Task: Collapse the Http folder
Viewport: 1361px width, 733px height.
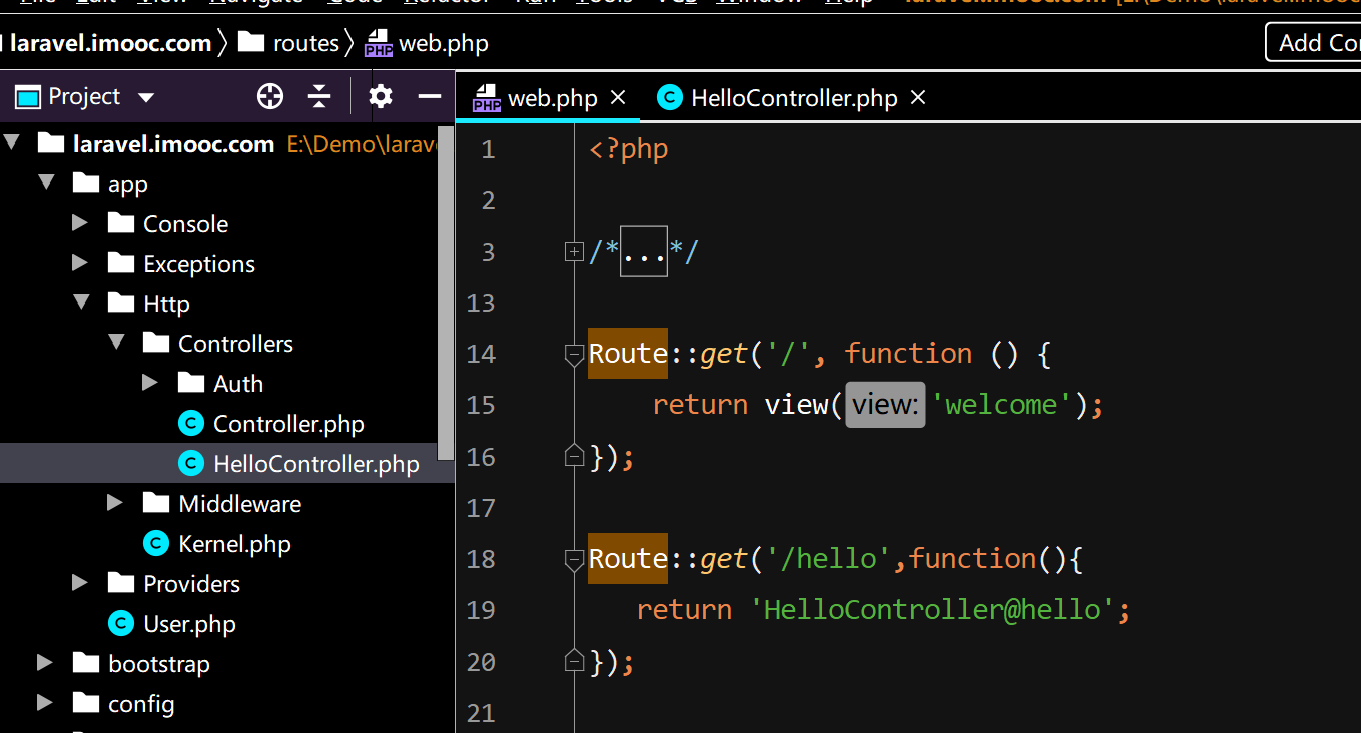Action: [82, 303]
